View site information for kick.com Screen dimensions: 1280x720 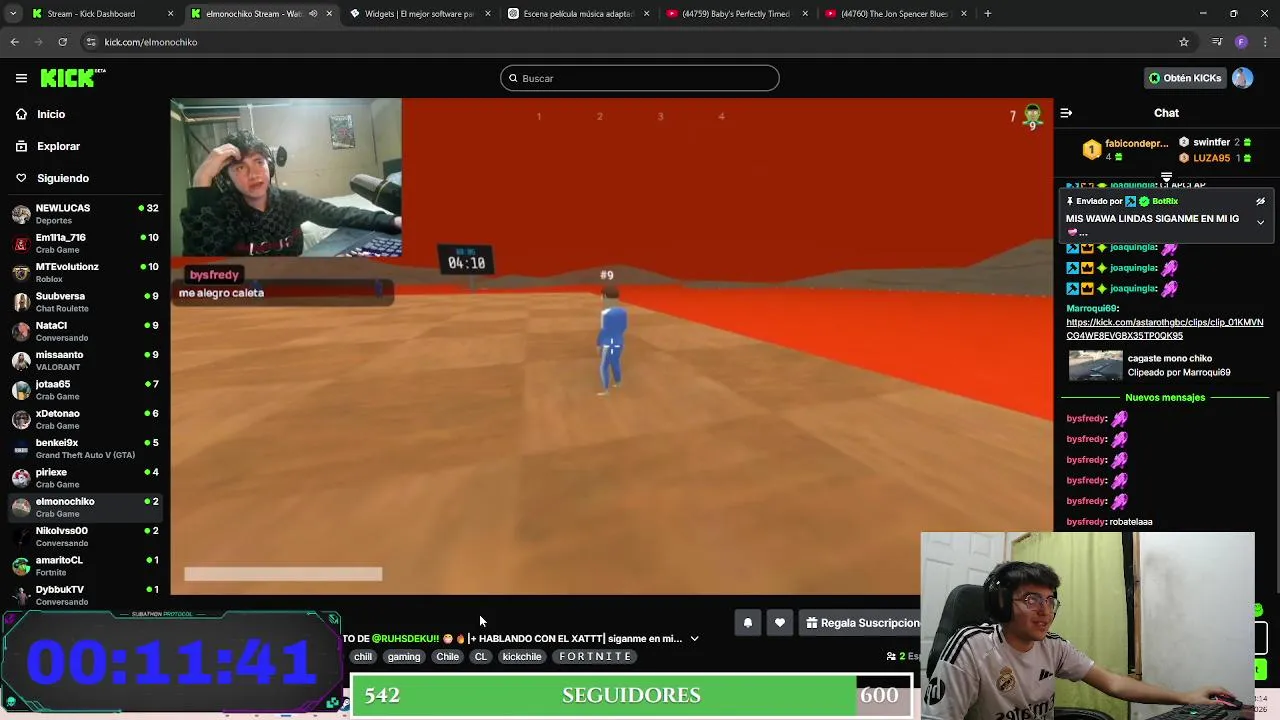click(x=91, y=42)
